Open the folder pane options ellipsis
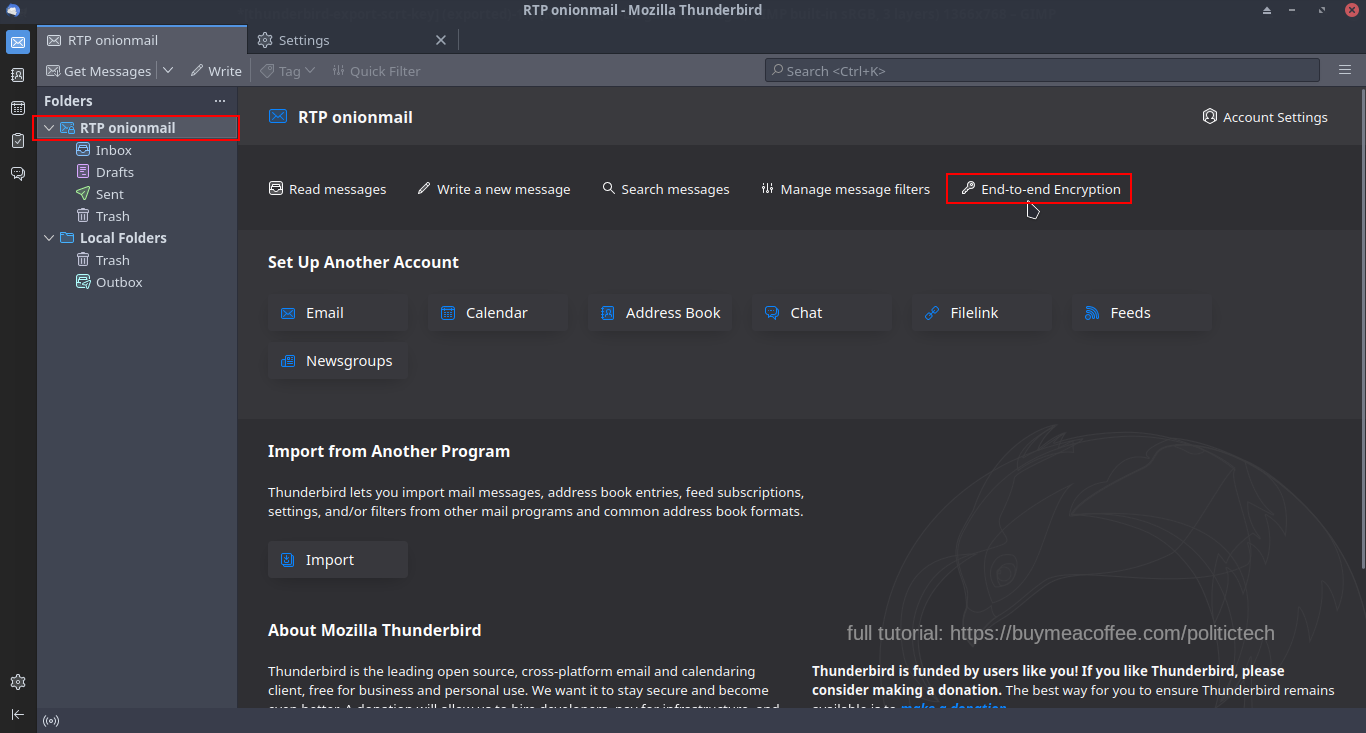 220,101
